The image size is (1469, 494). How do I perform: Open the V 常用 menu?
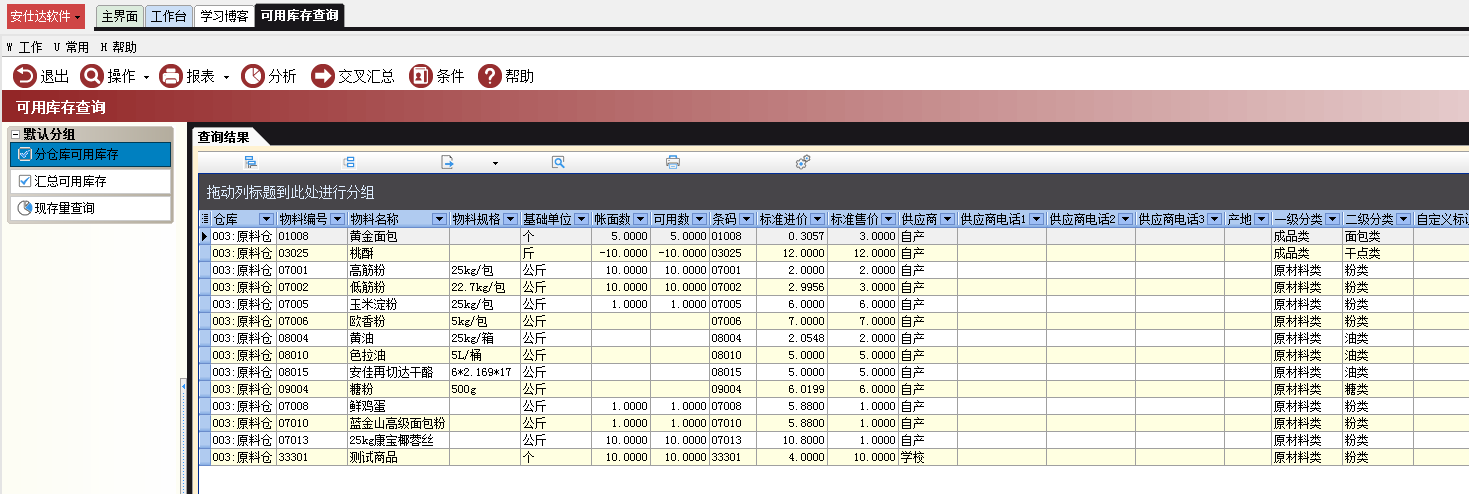(x=71, y=47)
